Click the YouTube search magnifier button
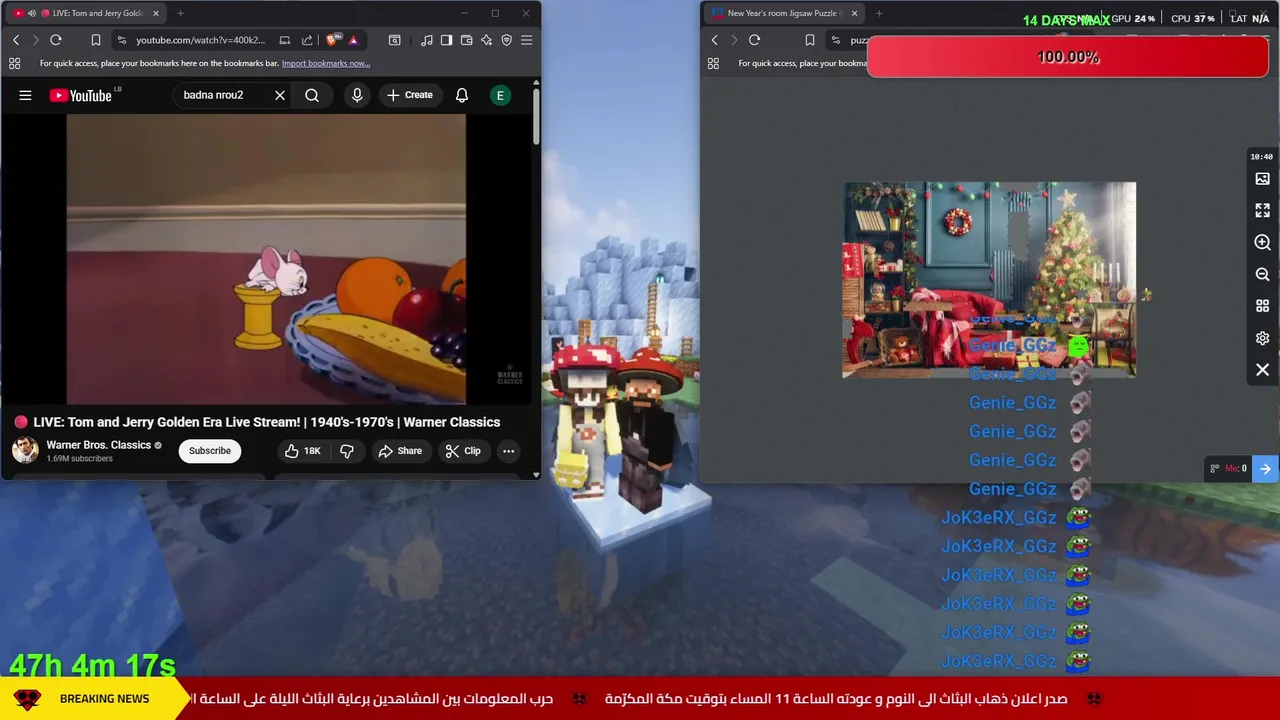Viewport: 1280px width, 720px height. 312,95
